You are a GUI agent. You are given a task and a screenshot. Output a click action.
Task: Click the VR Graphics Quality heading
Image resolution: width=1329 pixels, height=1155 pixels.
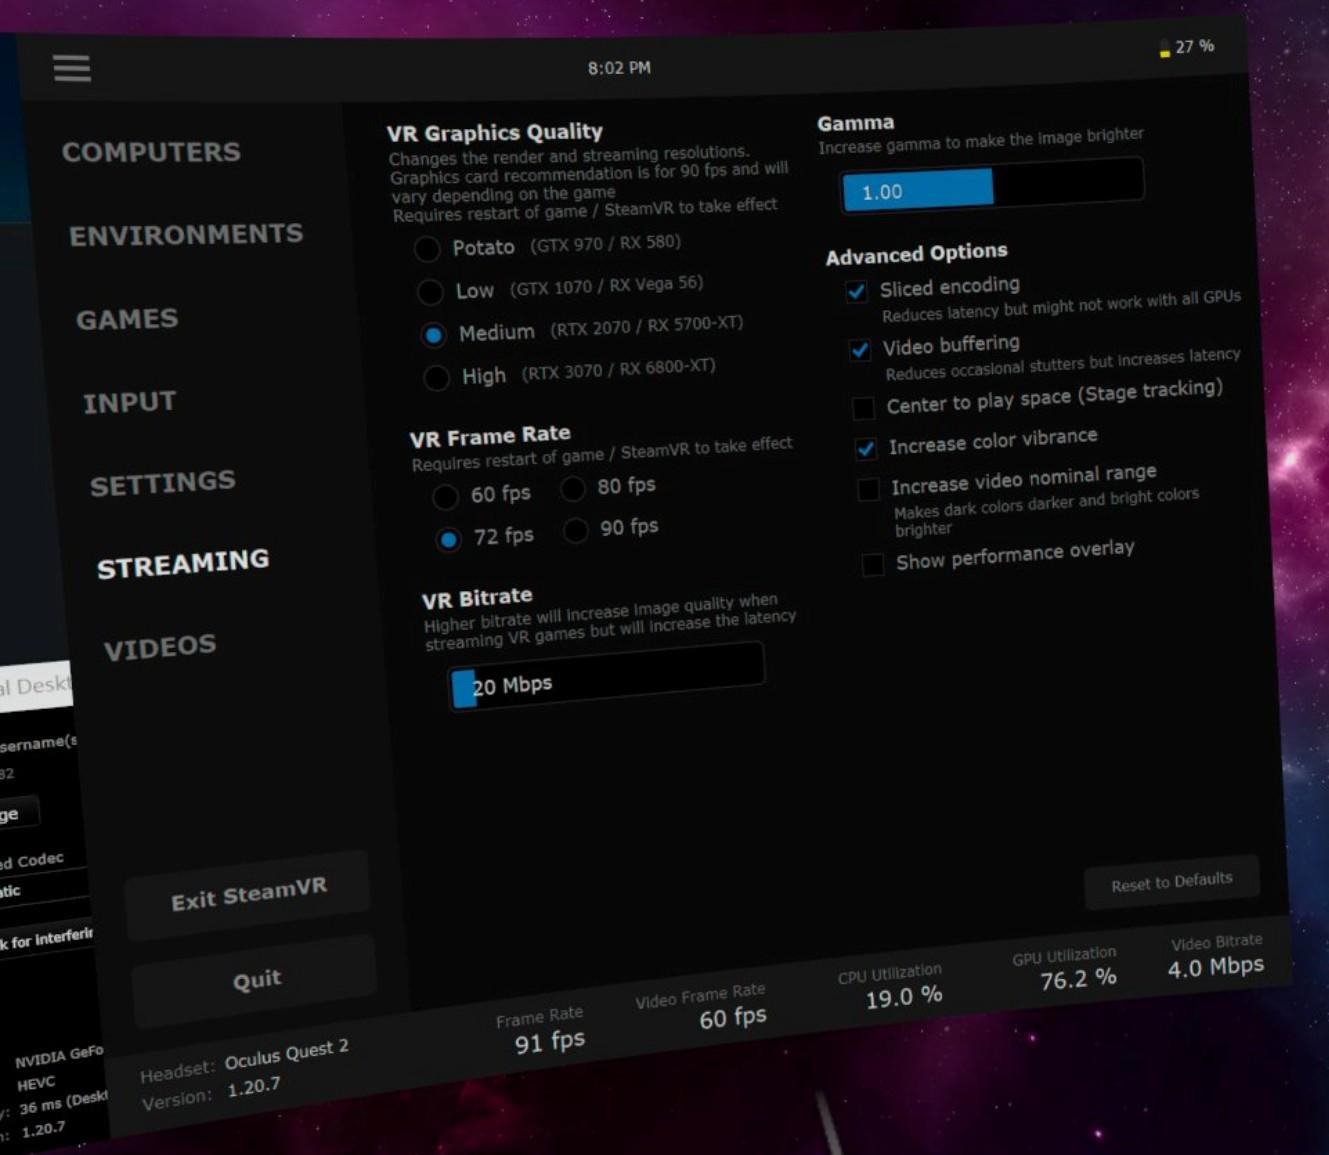click(x=495, y=133)
